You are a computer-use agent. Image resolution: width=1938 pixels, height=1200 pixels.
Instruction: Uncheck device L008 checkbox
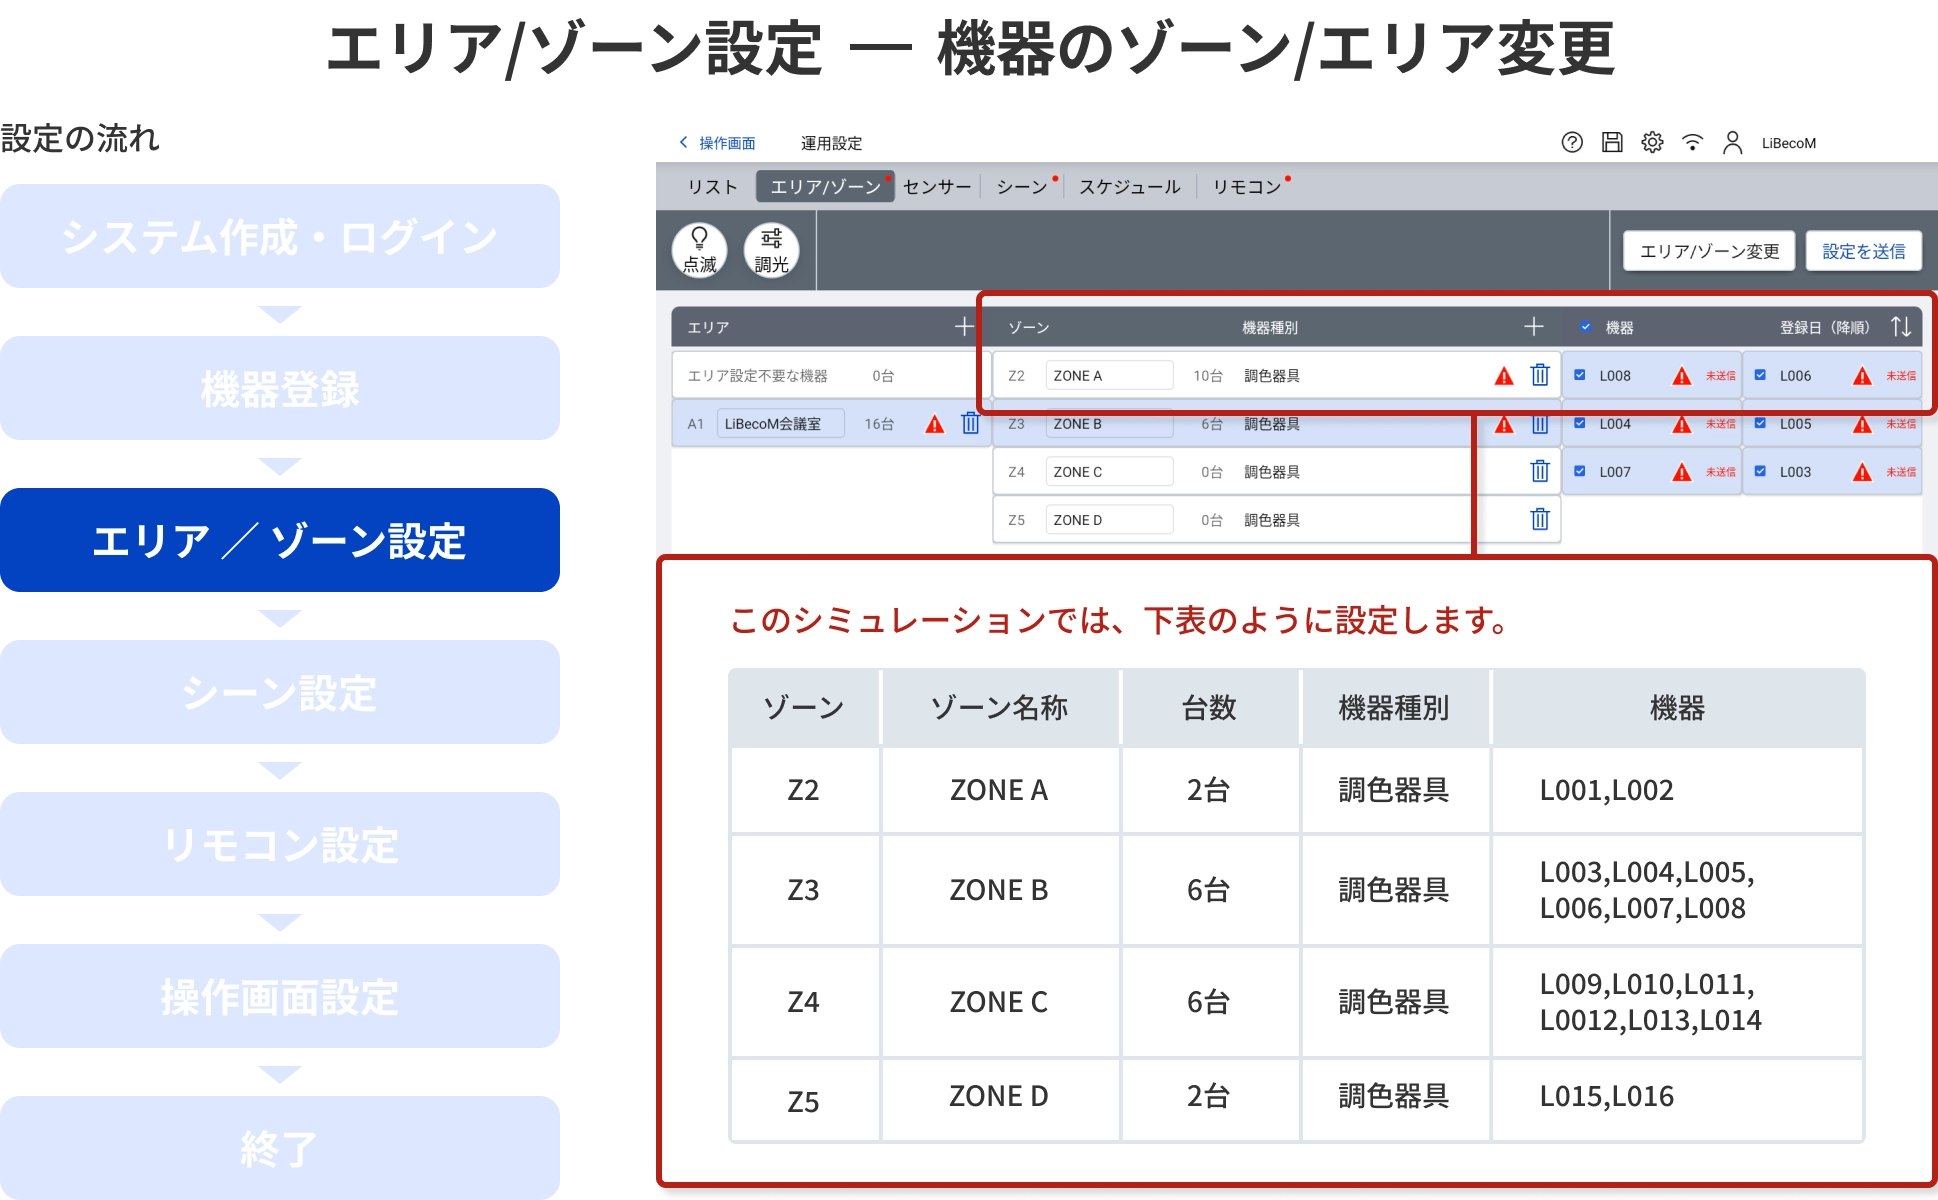(1580, 375)
